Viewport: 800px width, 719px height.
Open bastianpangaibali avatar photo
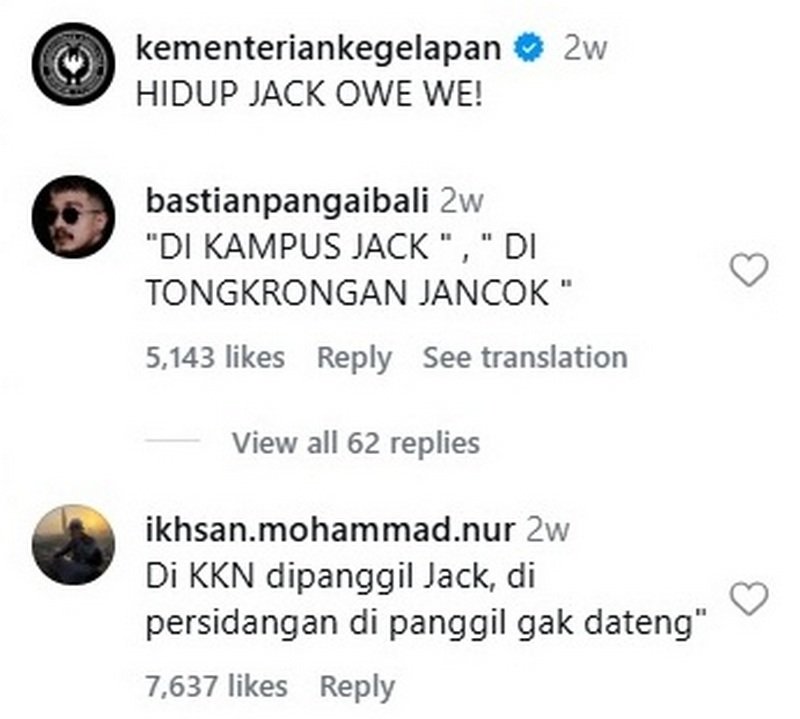pos(73,217)
